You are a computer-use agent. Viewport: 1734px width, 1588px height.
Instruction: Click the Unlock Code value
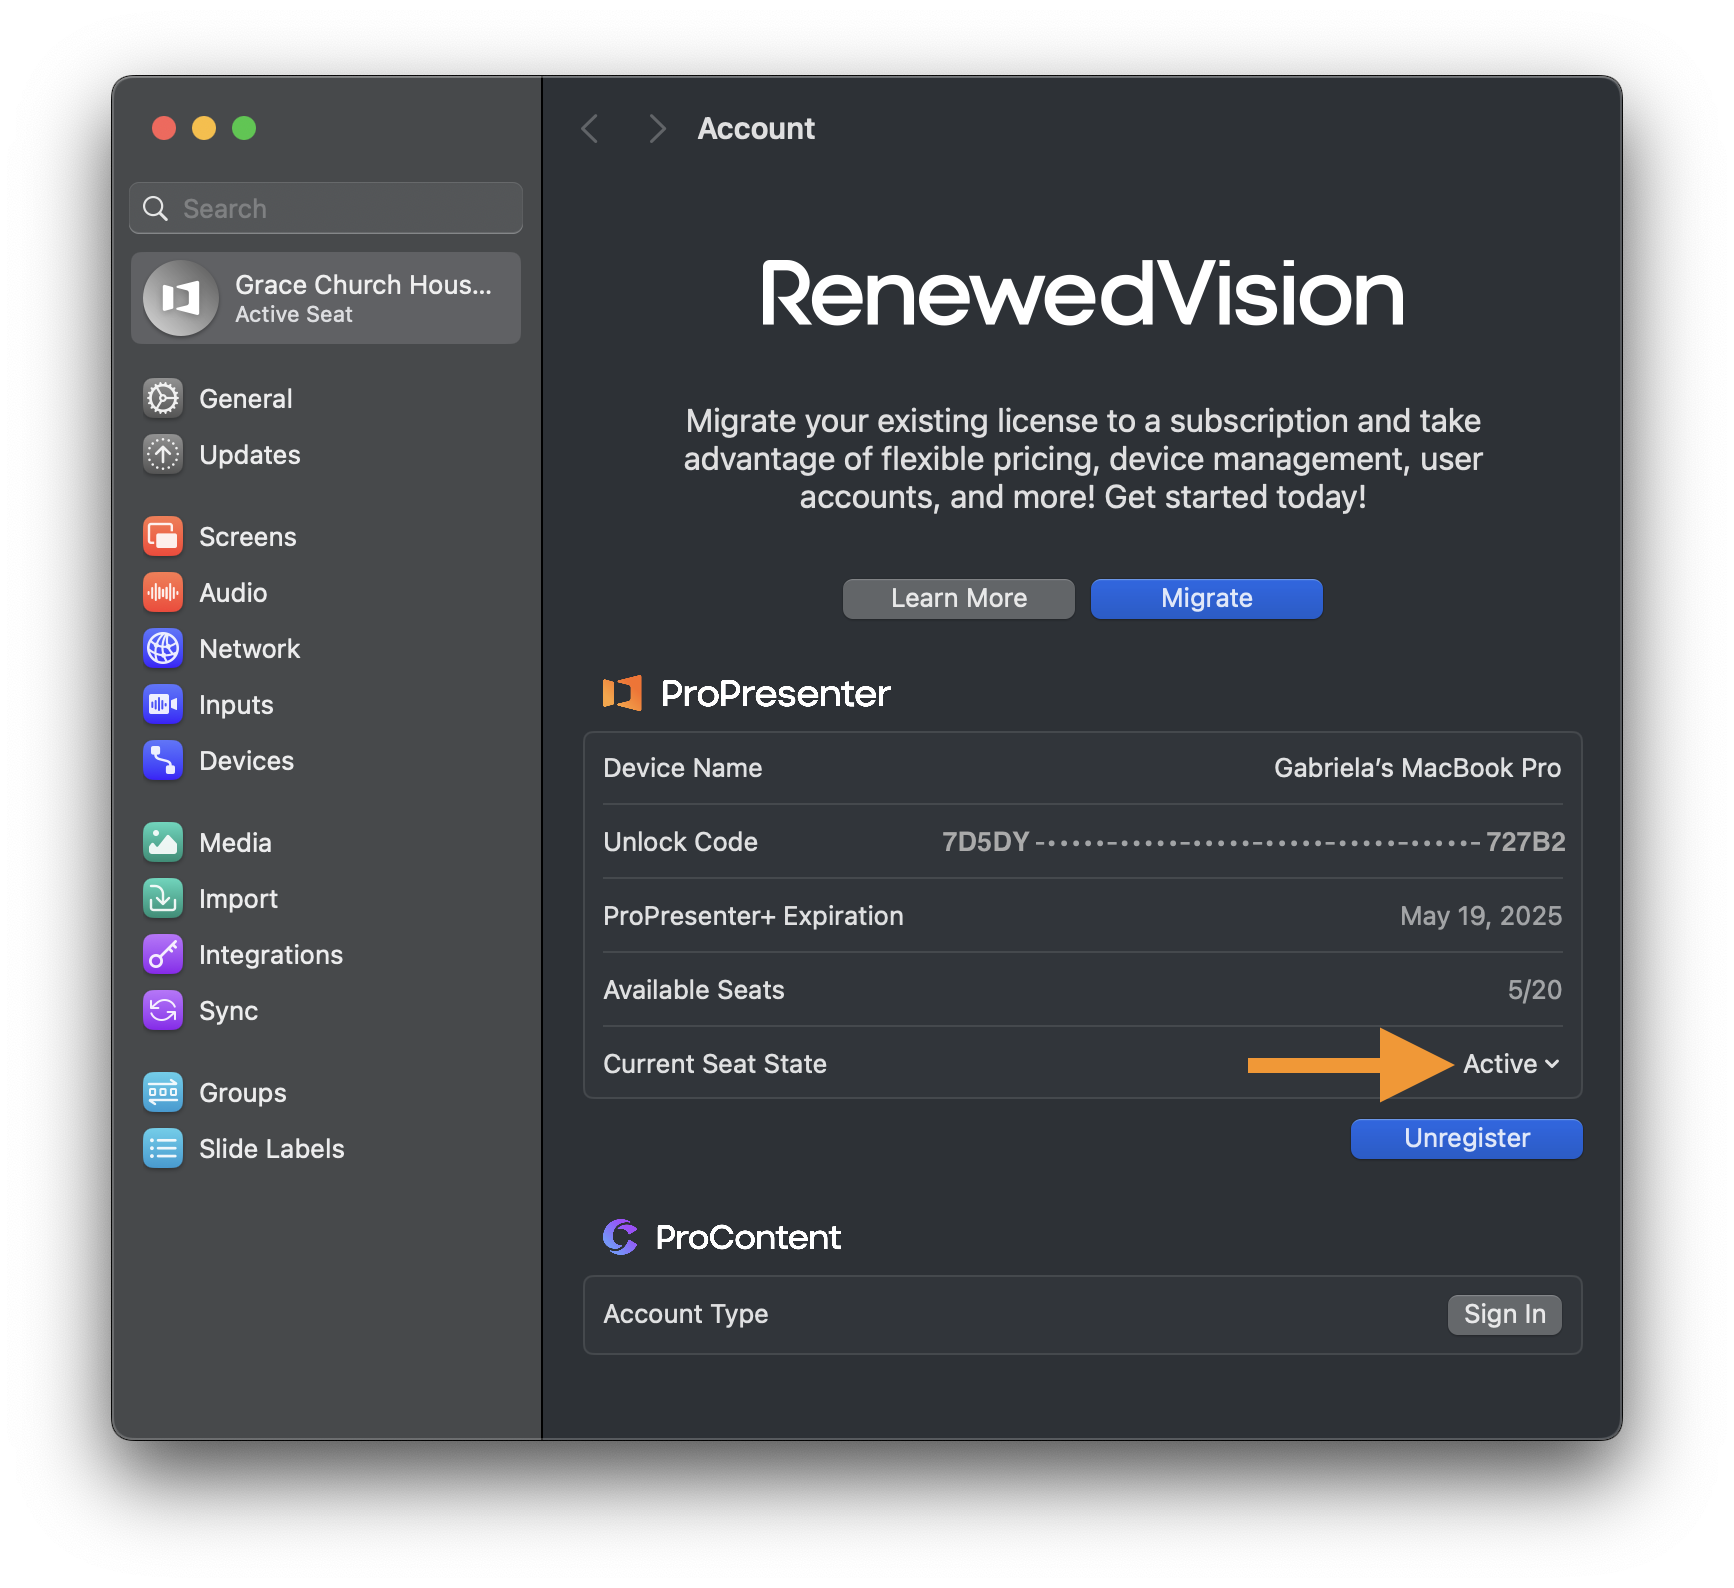tap(1253, 842)
